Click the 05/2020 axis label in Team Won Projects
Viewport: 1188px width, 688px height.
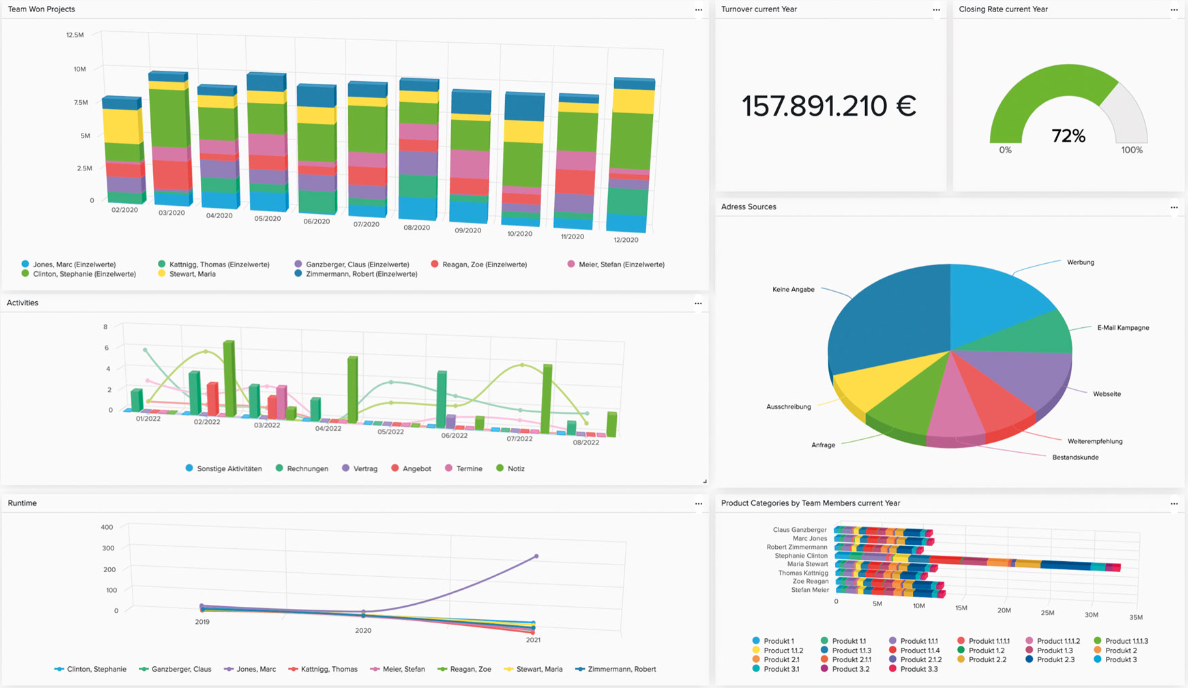click(x=267, y=218)
